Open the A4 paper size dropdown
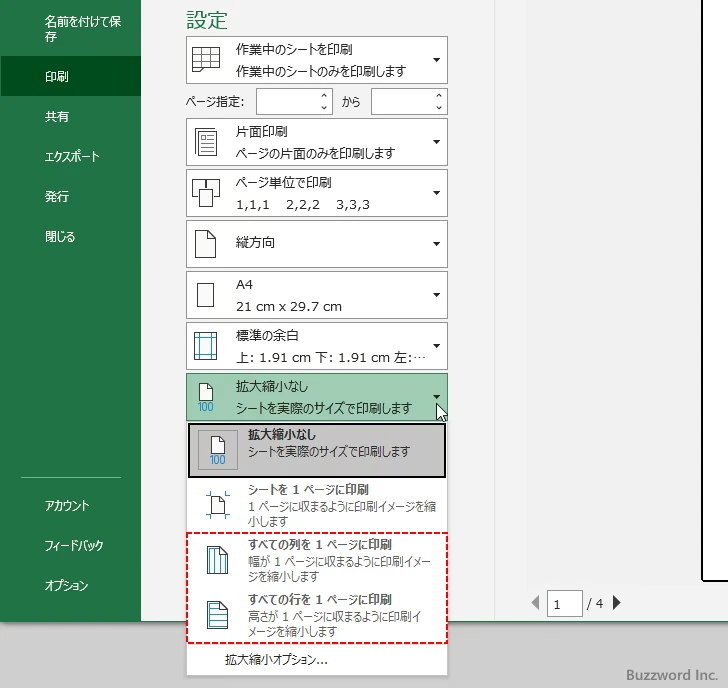 (x=317, y=295)
